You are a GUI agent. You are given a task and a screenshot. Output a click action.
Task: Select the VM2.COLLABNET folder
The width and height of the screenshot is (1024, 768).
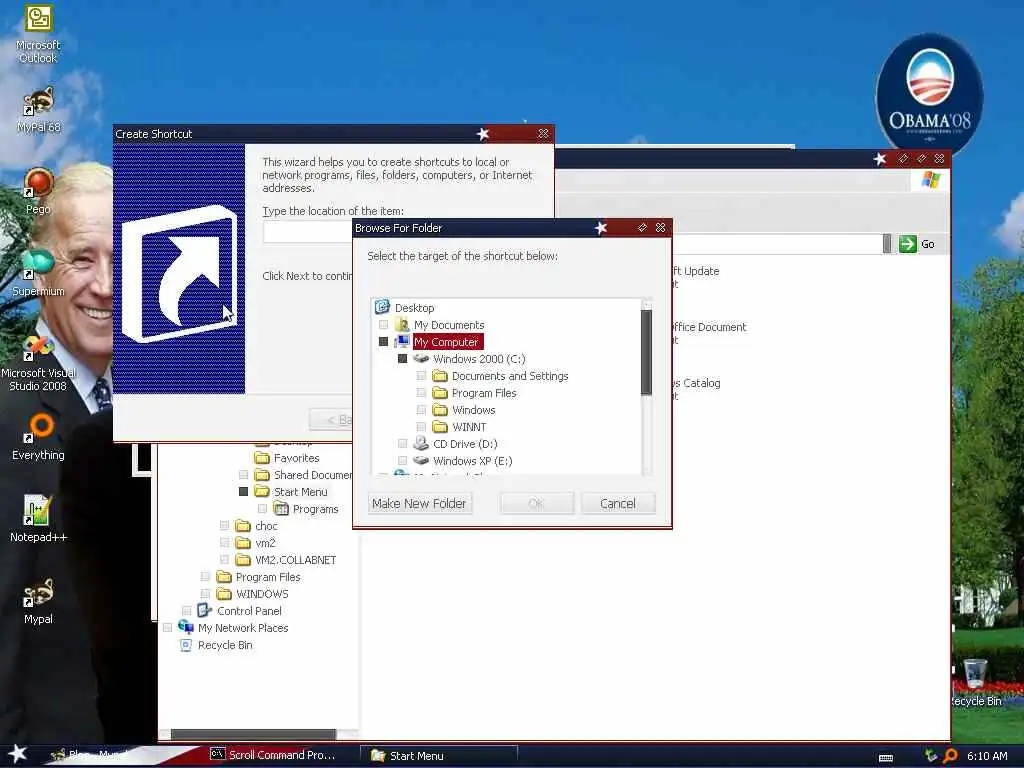tap(295, 560)
